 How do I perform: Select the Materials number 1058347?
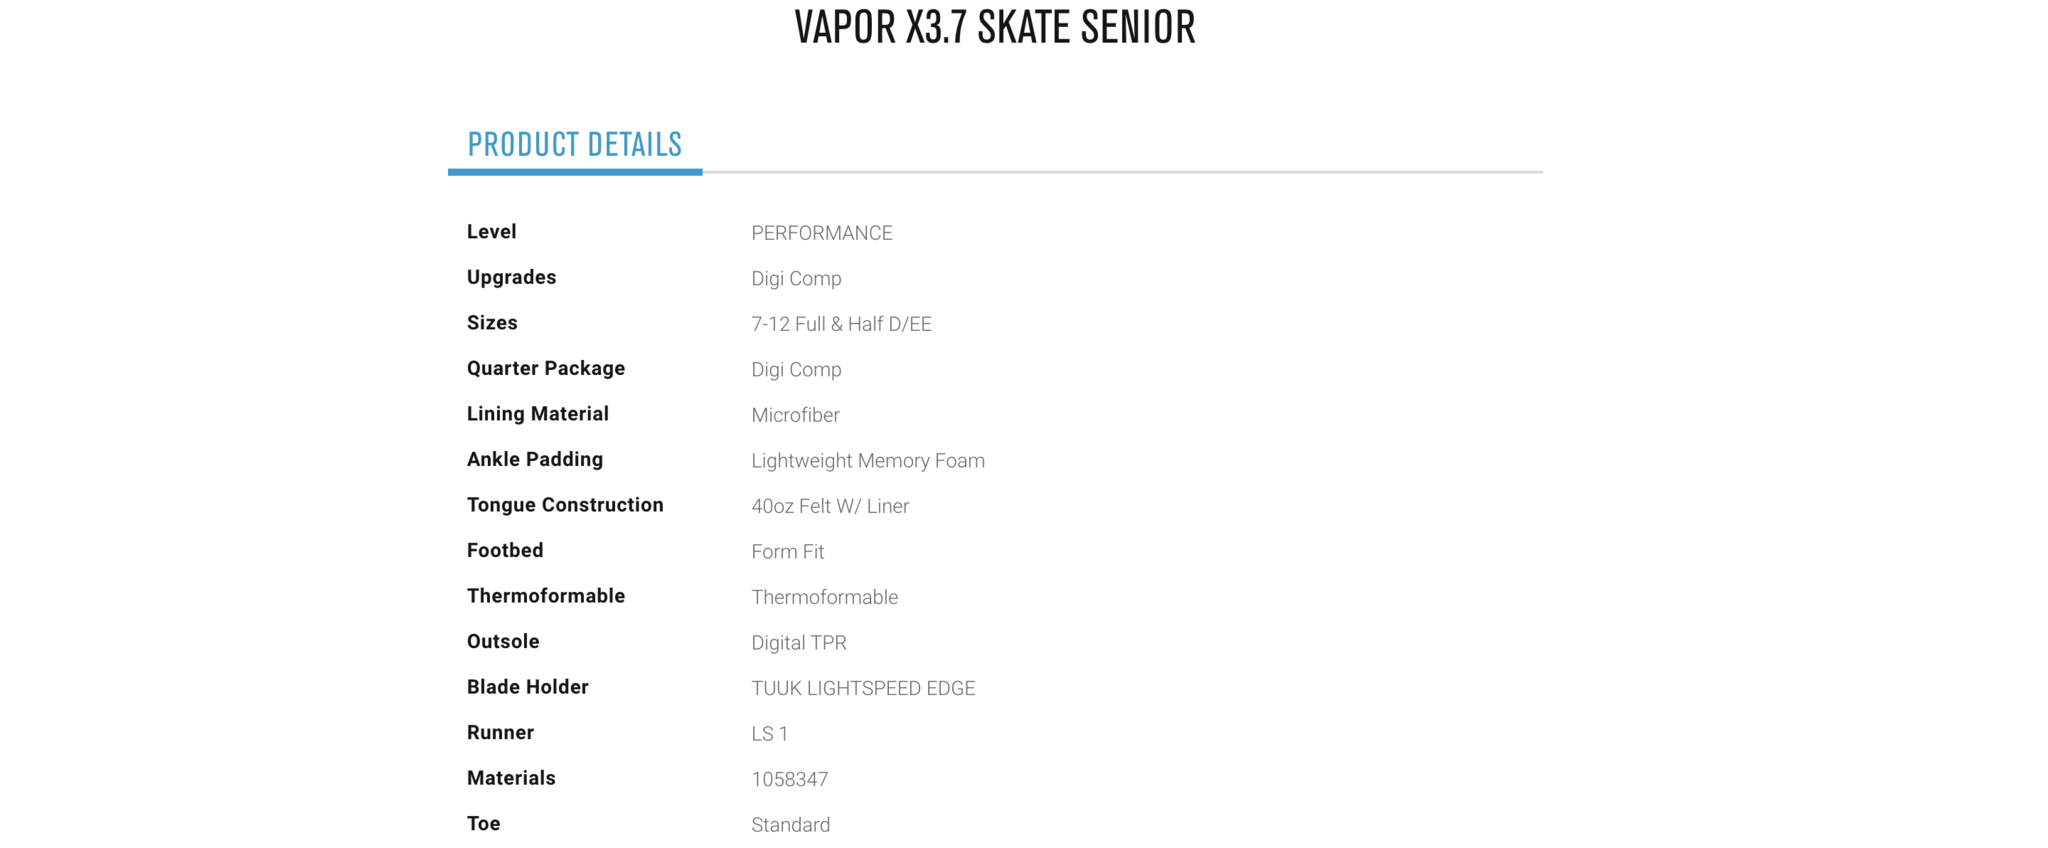pos(789,779)
